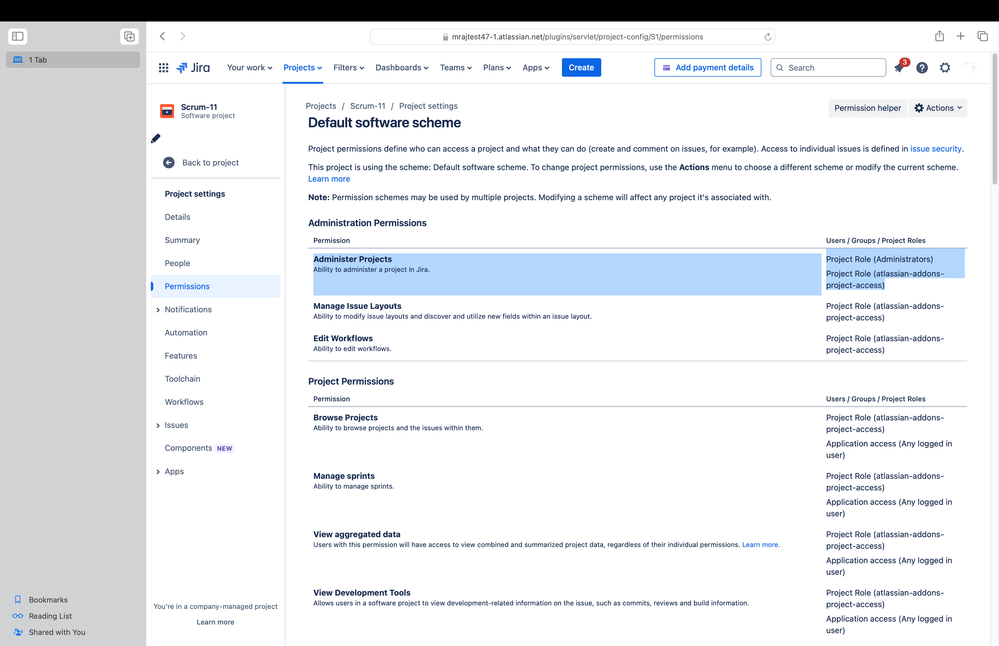Reload the page with refresh icon
This screenshot has height=646, width=999.
(x=768, y=37)
